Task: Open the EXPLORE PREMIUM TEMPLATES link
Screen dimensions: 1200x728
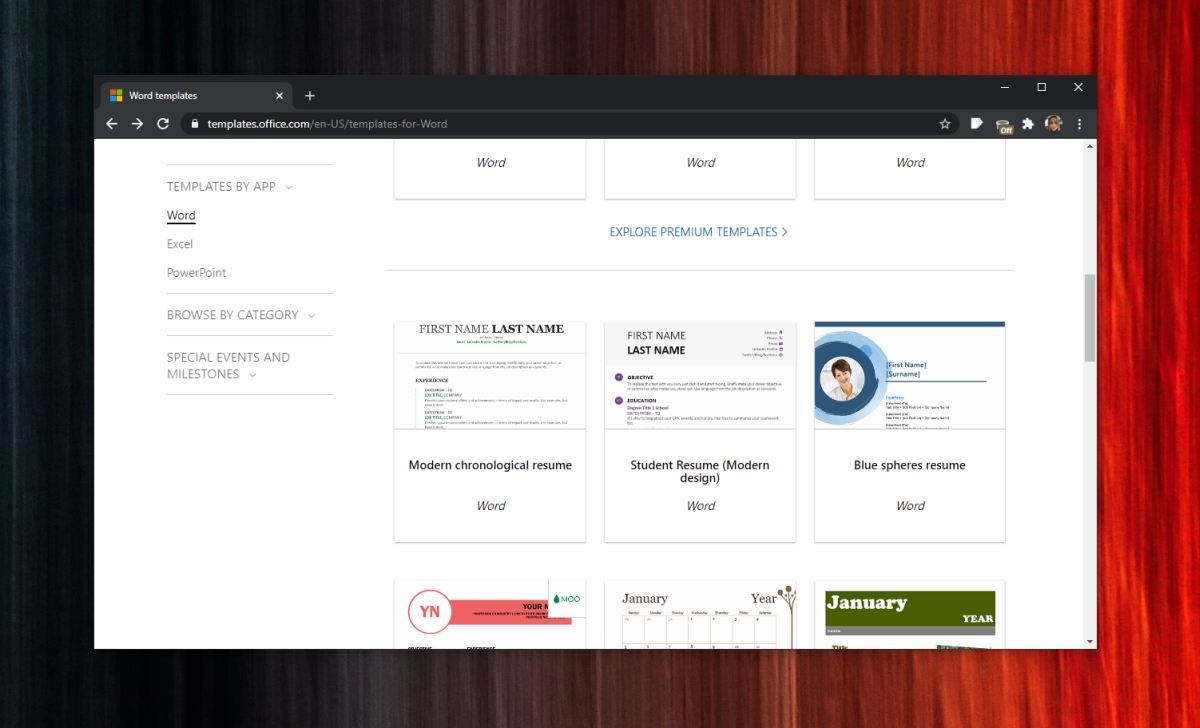Action: (698, 231)
